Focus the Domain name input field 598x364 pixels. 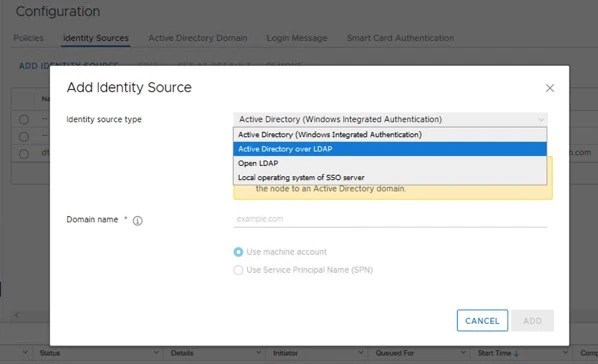[x=390, y=219]
